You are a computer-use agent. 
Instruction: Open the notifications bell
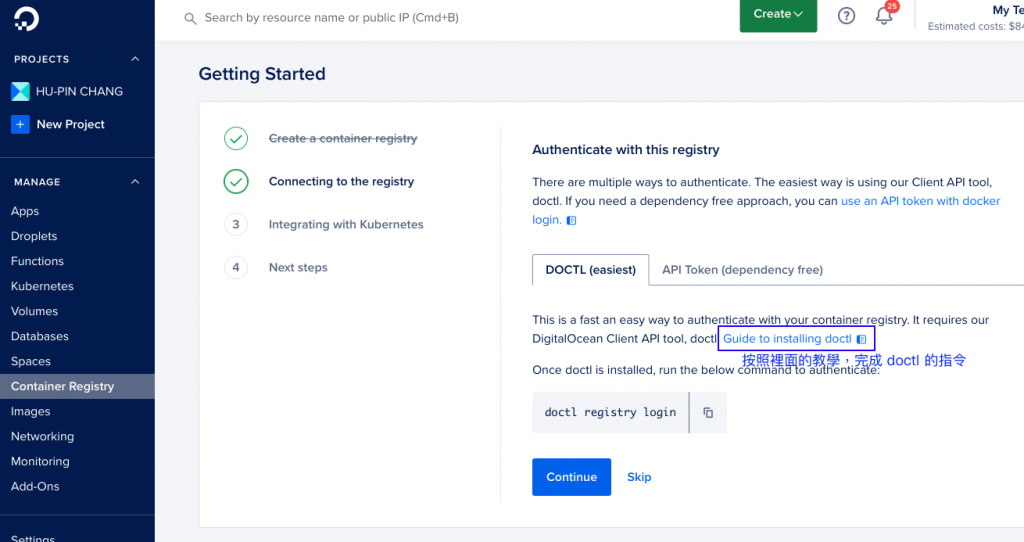[x=884, y=16]
